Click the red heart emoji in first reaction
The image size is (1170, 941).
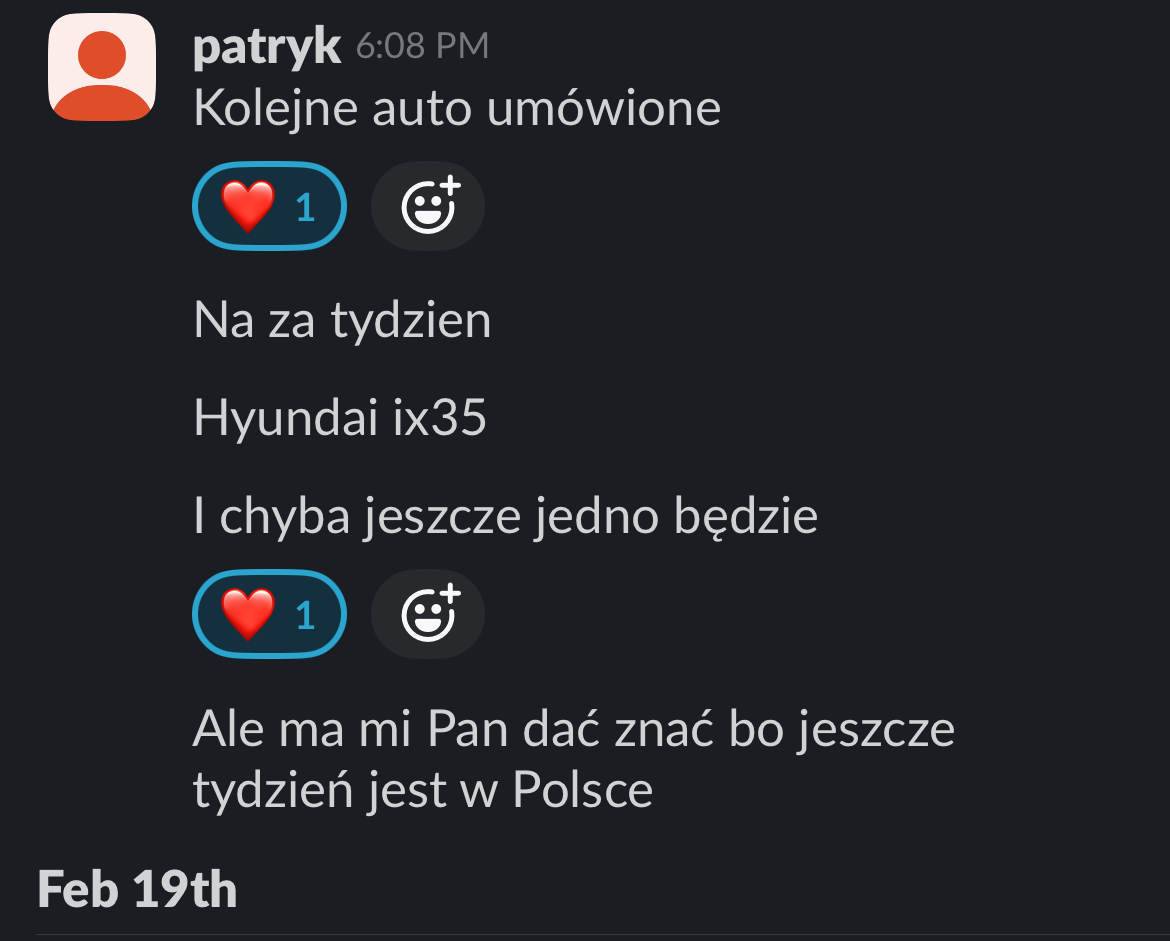pyautogui.click(x=248, y=207)
